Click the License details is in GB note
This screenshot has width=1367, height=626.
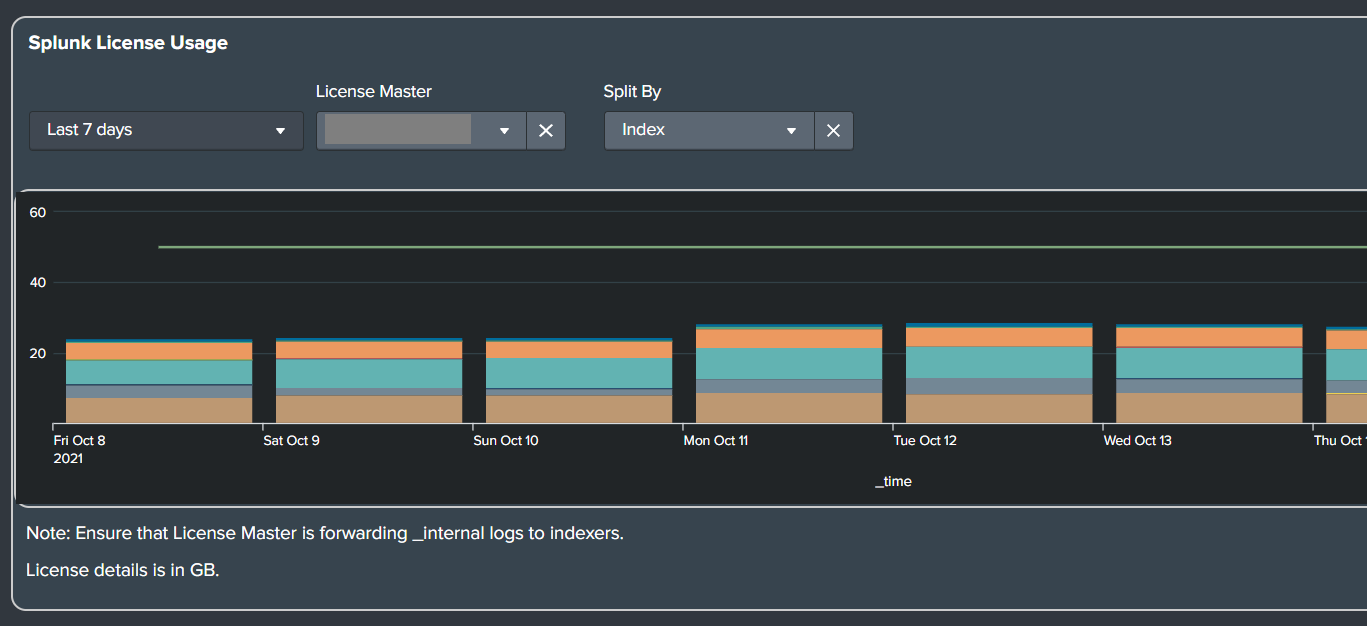tap(122, 570)
